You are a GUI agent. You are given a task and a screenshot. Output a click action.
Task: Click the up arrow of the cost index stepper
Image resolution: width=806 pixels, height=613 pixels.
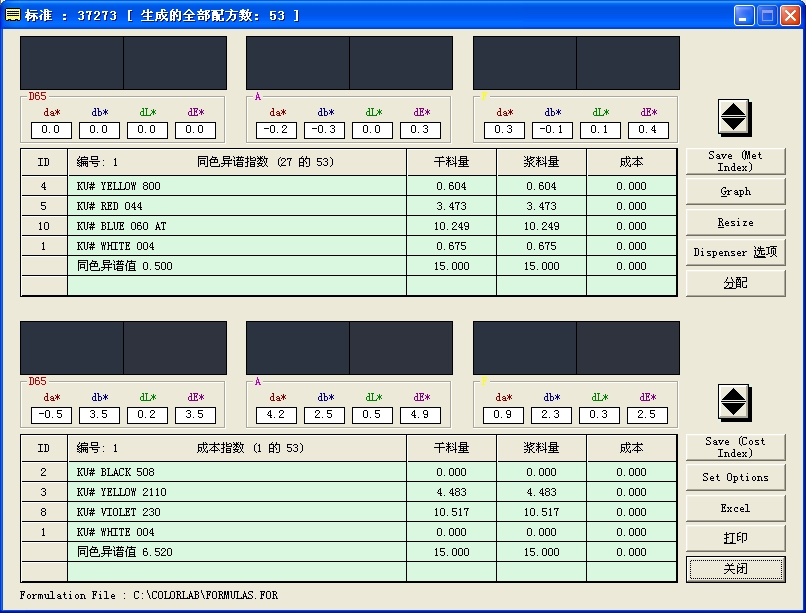click(734, 395)
